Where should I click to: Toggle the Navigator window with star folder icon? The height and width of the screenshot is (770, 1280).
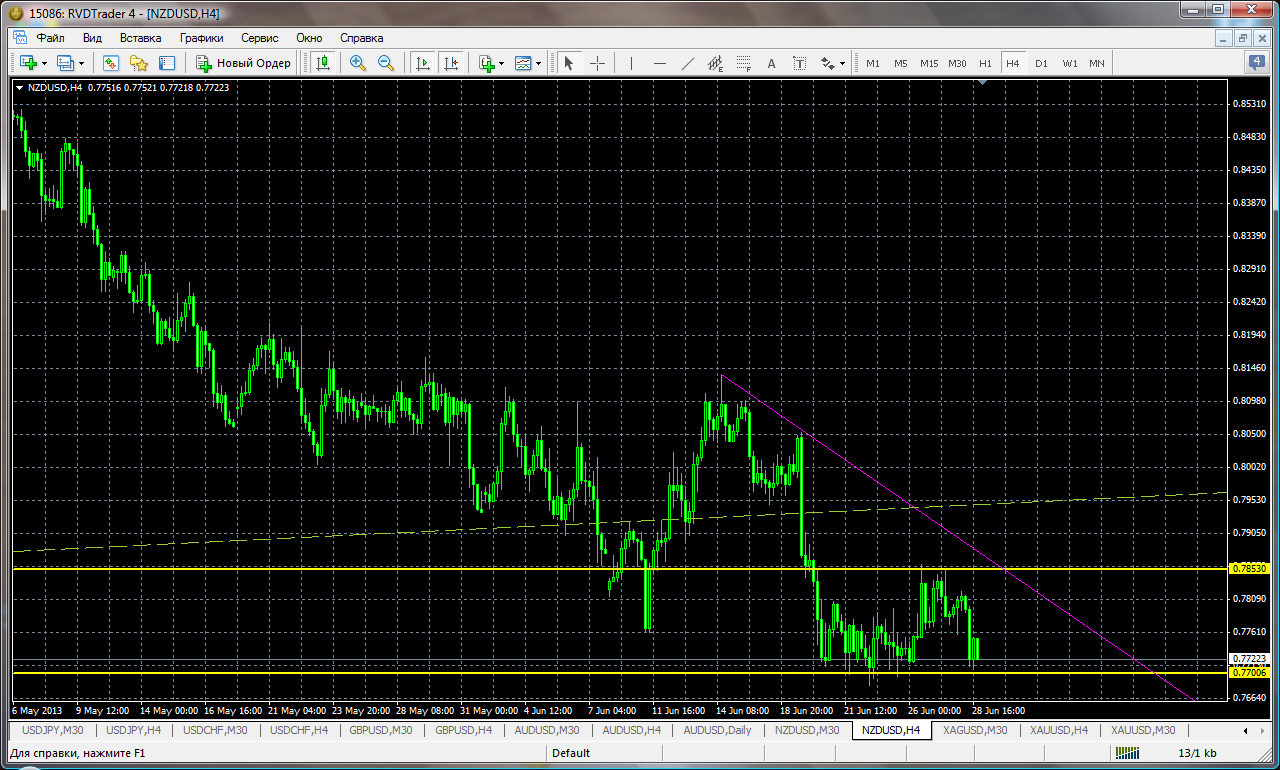pyautogui.click(x=139, y=63)
